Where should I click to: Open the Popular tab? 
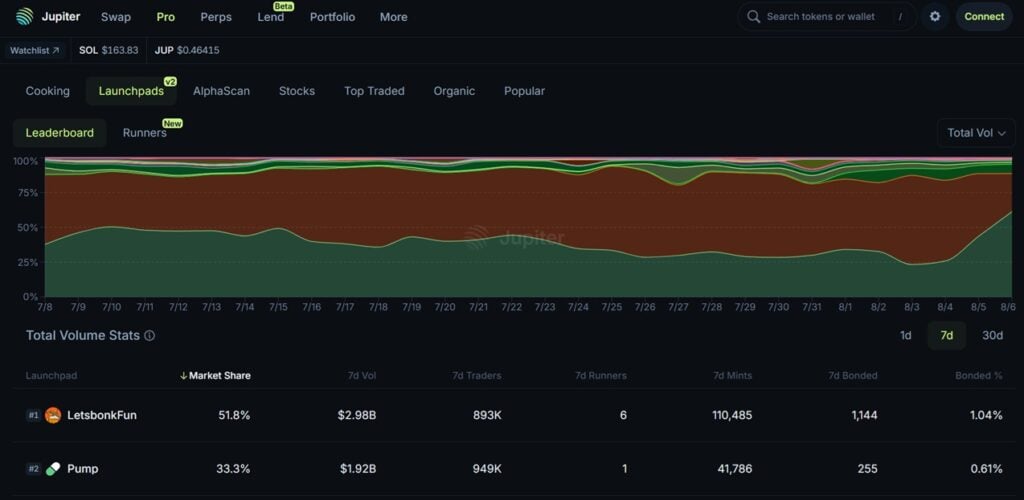coord(524,91)
